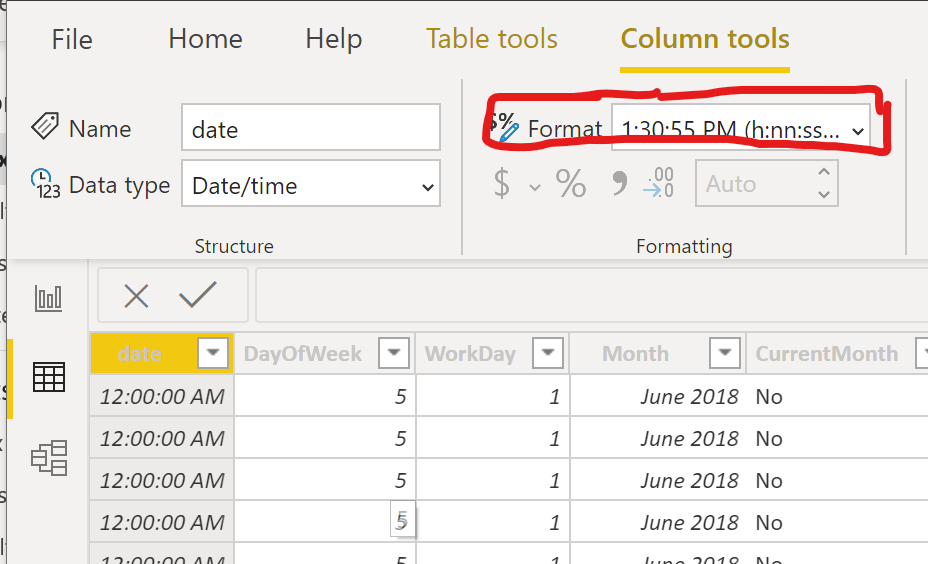The height and width of the screenshot is (564, 928).
Task: Open the Home ribbon tab
Action: point(205,39)
